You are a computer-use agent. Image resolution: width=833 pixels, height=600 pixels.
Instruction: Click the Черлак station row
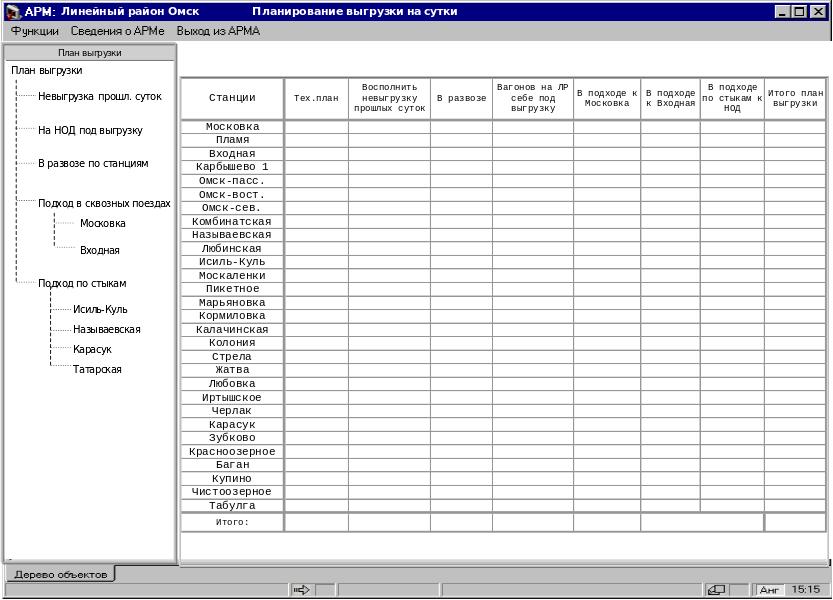click(x=232, y=411)
